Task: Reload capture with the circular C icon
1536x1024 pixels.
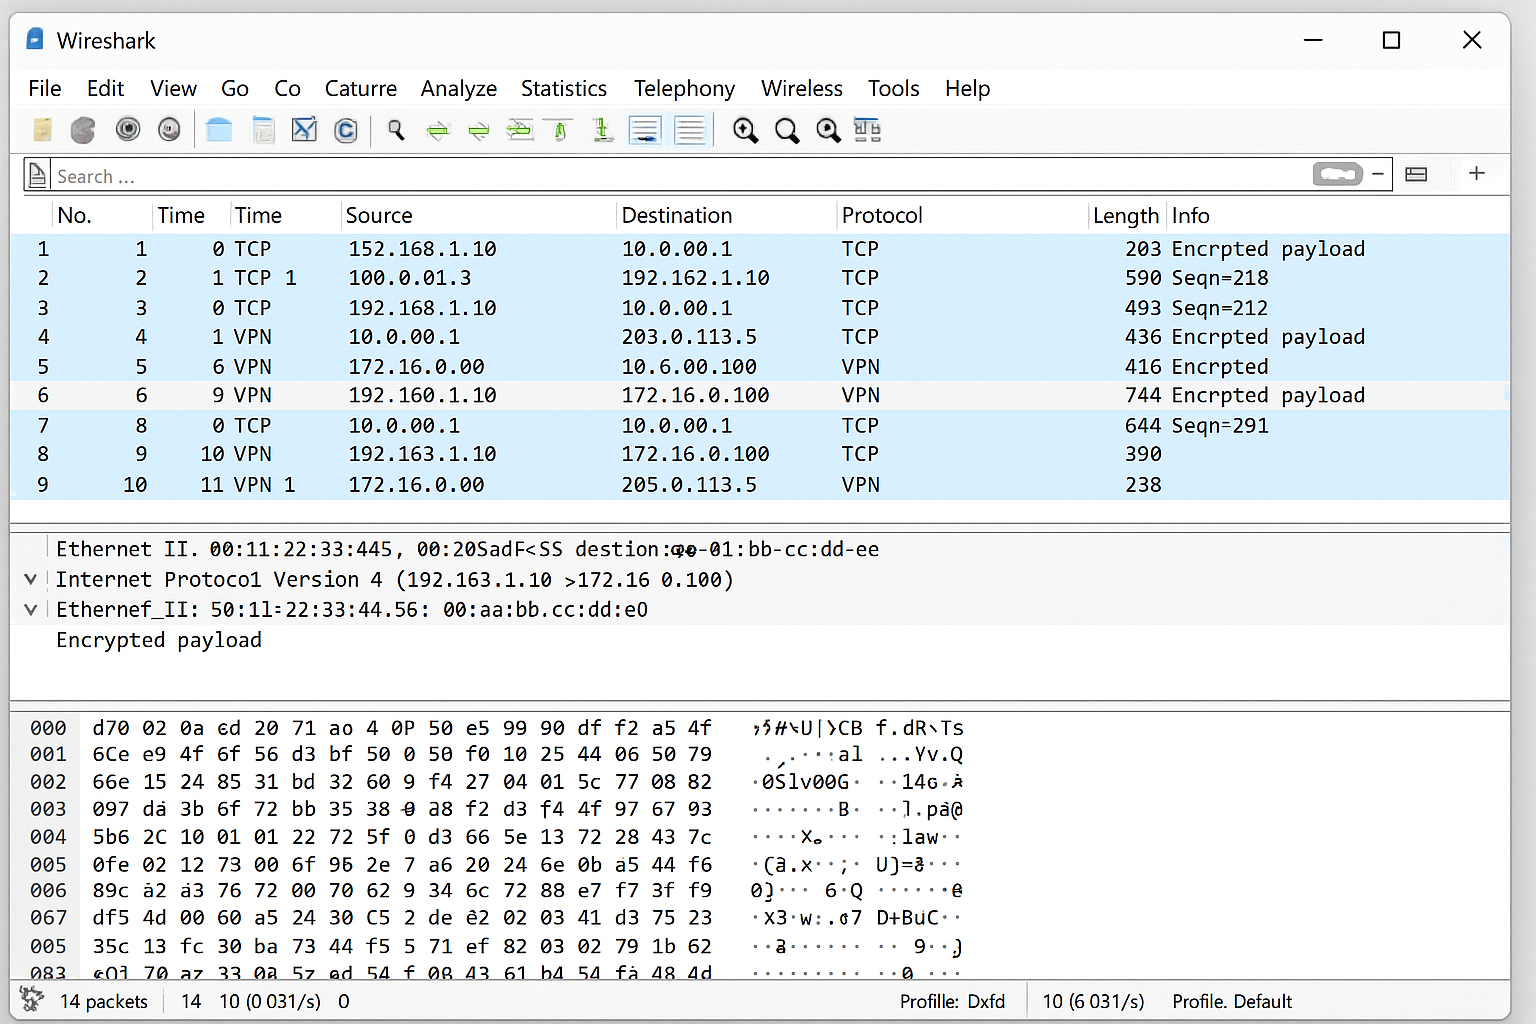Action: tap(346, 130)
